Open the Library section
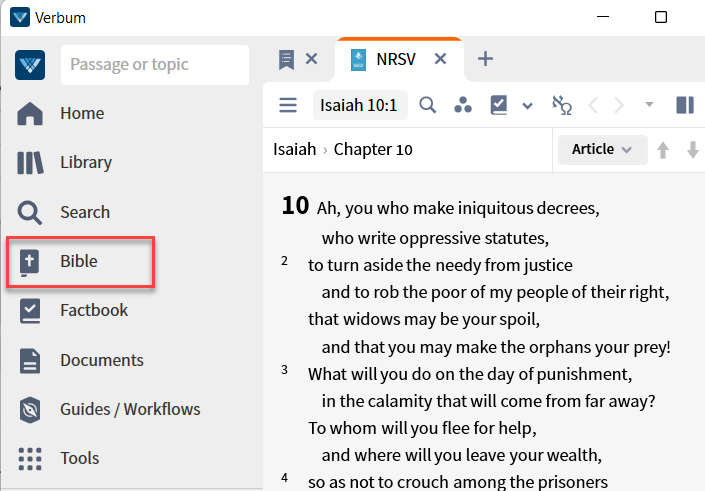Screen dimensions: 705x491 click(x=86, y=162)
